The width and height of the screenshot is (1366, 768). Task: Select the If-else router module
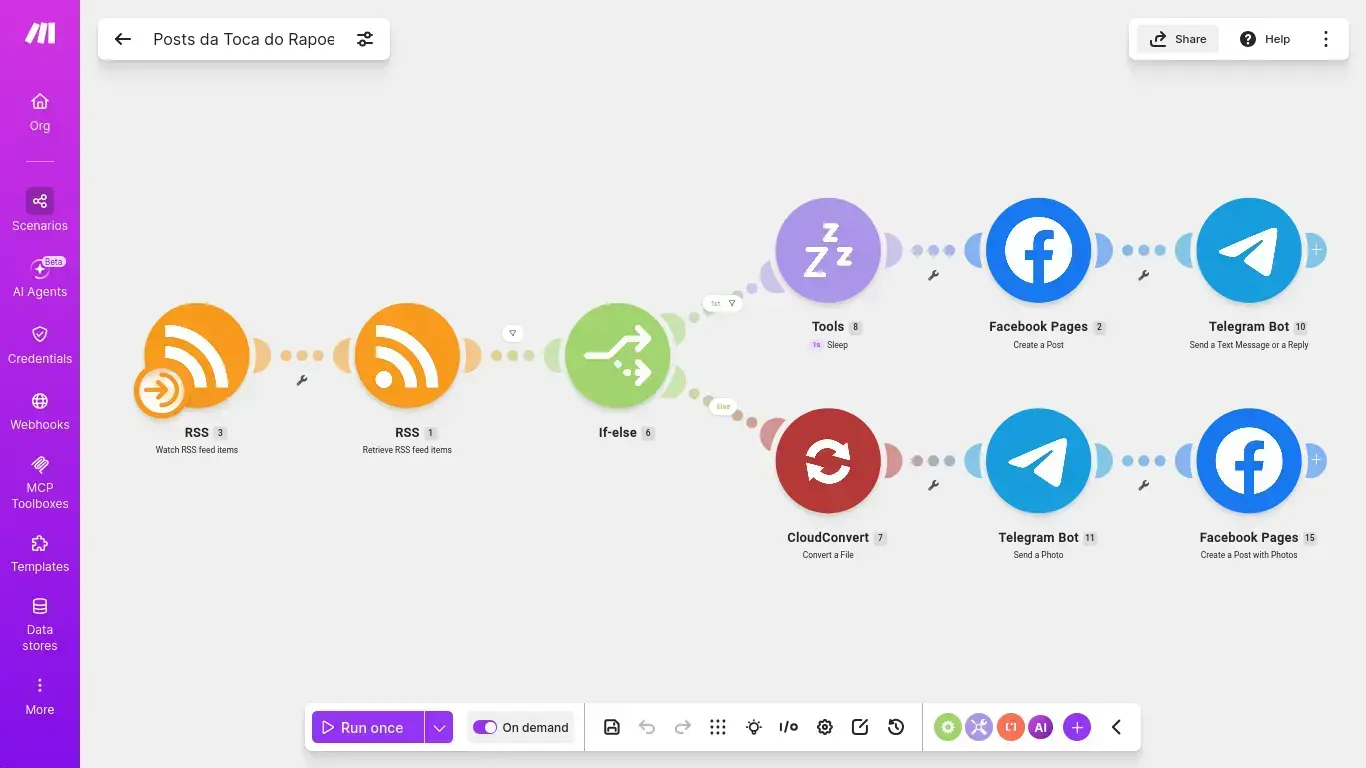617,356
